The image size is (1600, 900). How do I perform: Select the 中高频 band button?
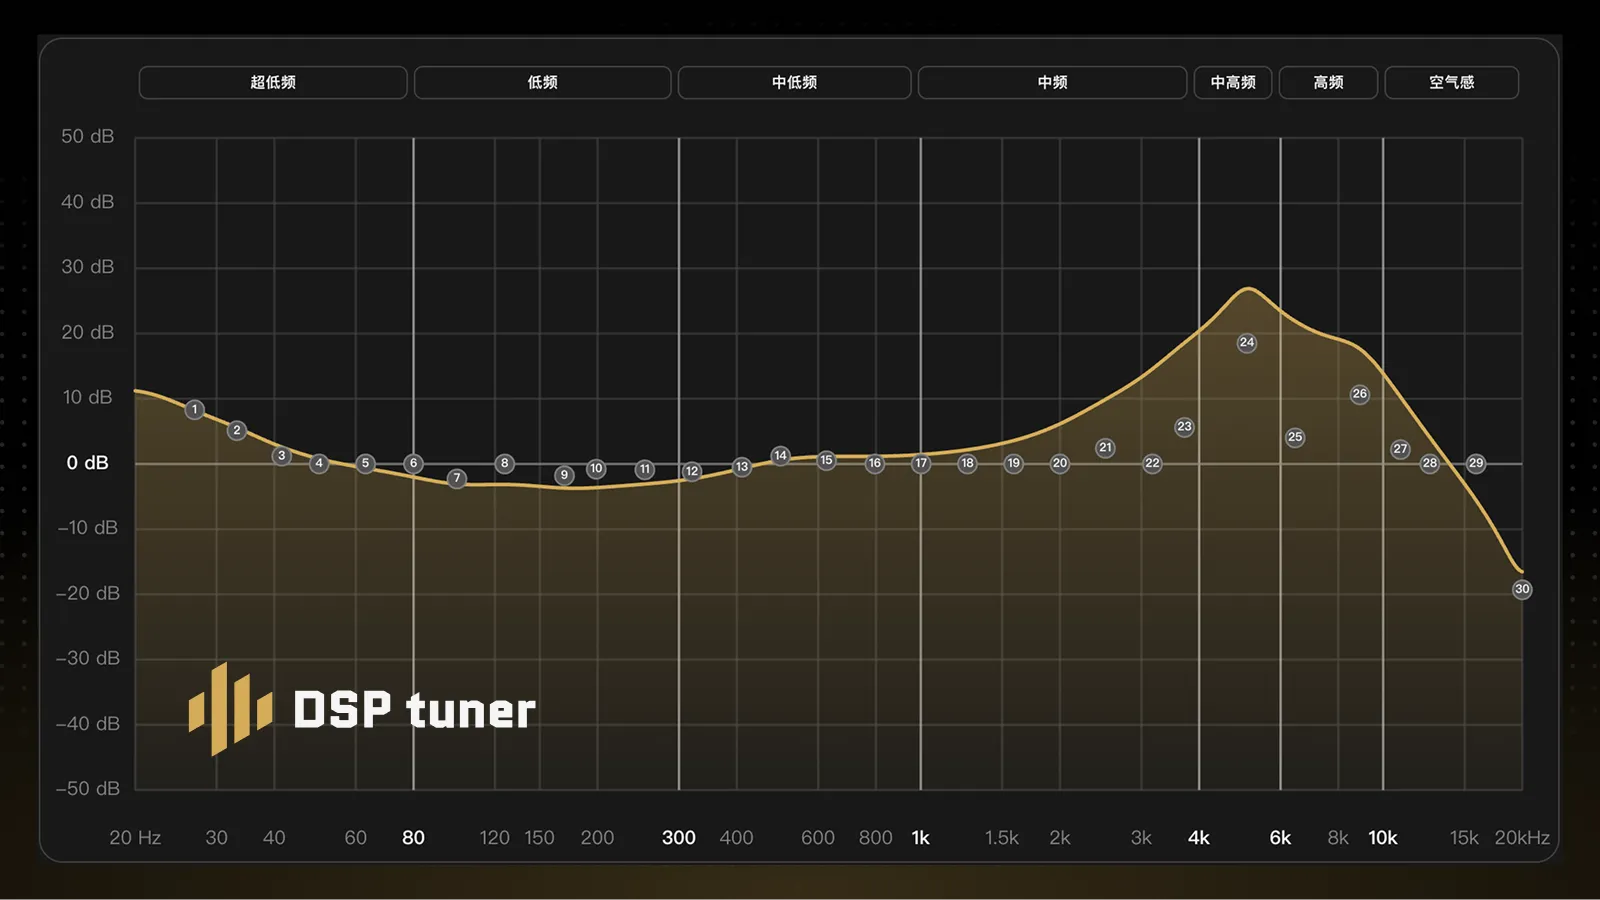point(1233,82)
